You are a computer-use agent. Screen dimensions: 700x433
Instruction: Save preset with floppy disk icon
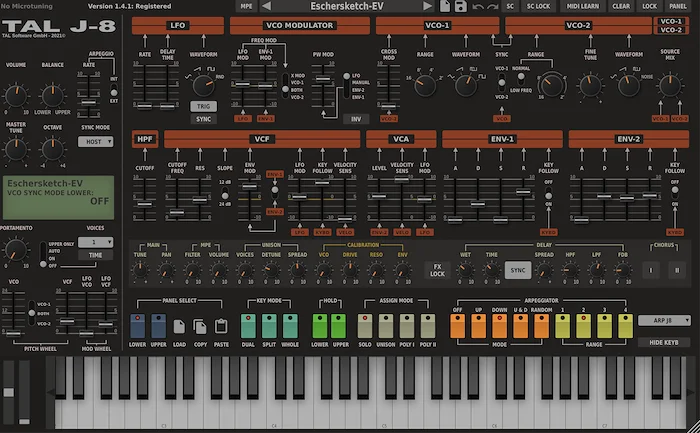pos(461,6)
